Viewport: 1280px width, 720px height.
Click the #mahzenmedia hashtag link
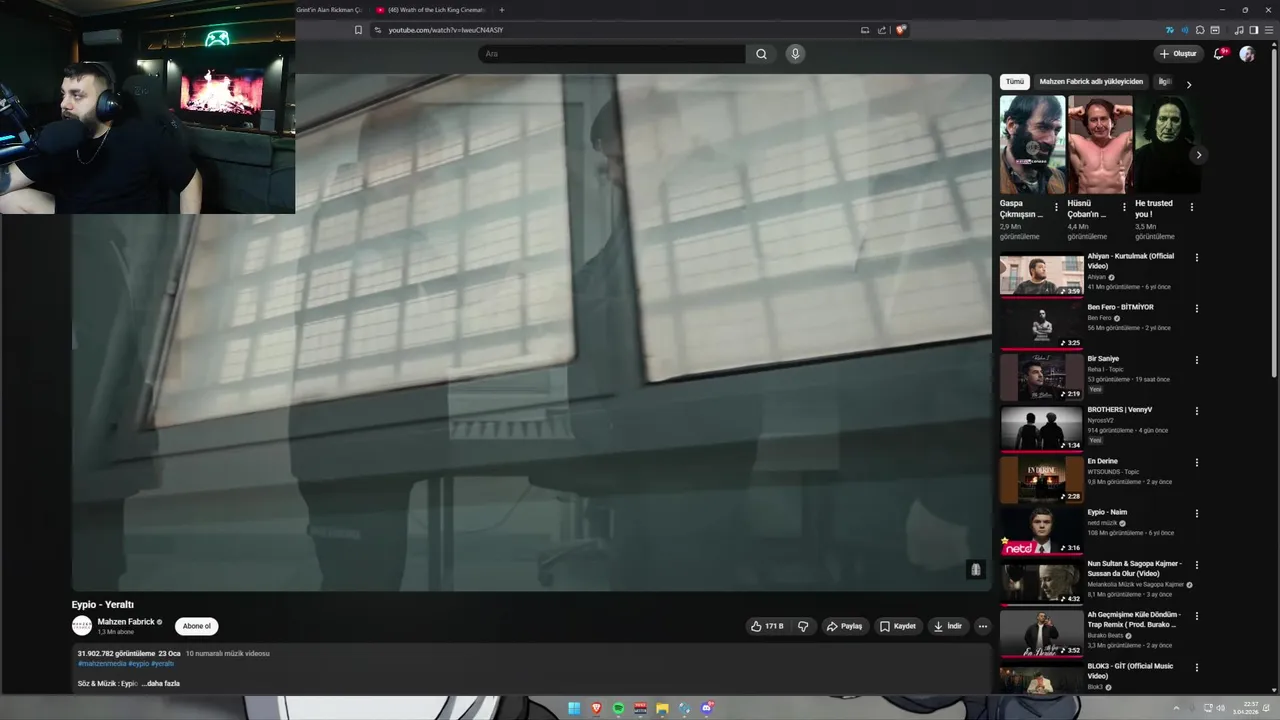pyautogui.click(x=102, y=664)
